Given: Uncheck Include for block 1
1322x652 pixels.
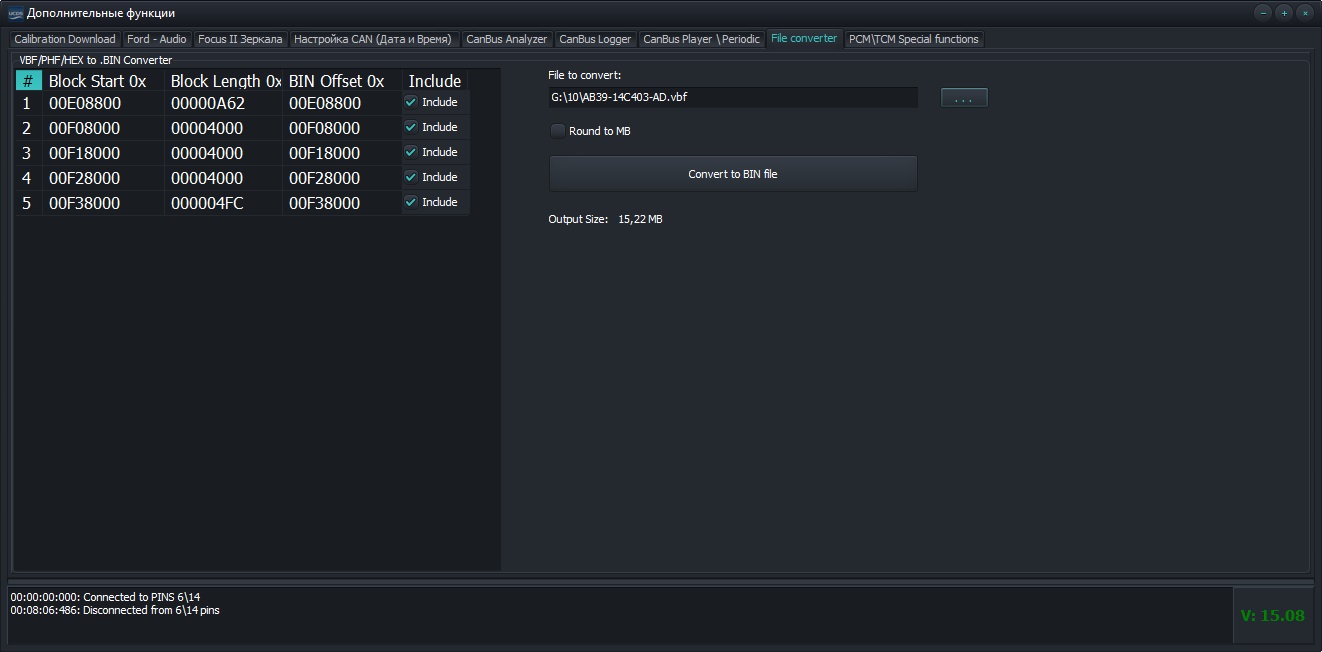Looking at the screenshot, I should [x=411, y=102].
